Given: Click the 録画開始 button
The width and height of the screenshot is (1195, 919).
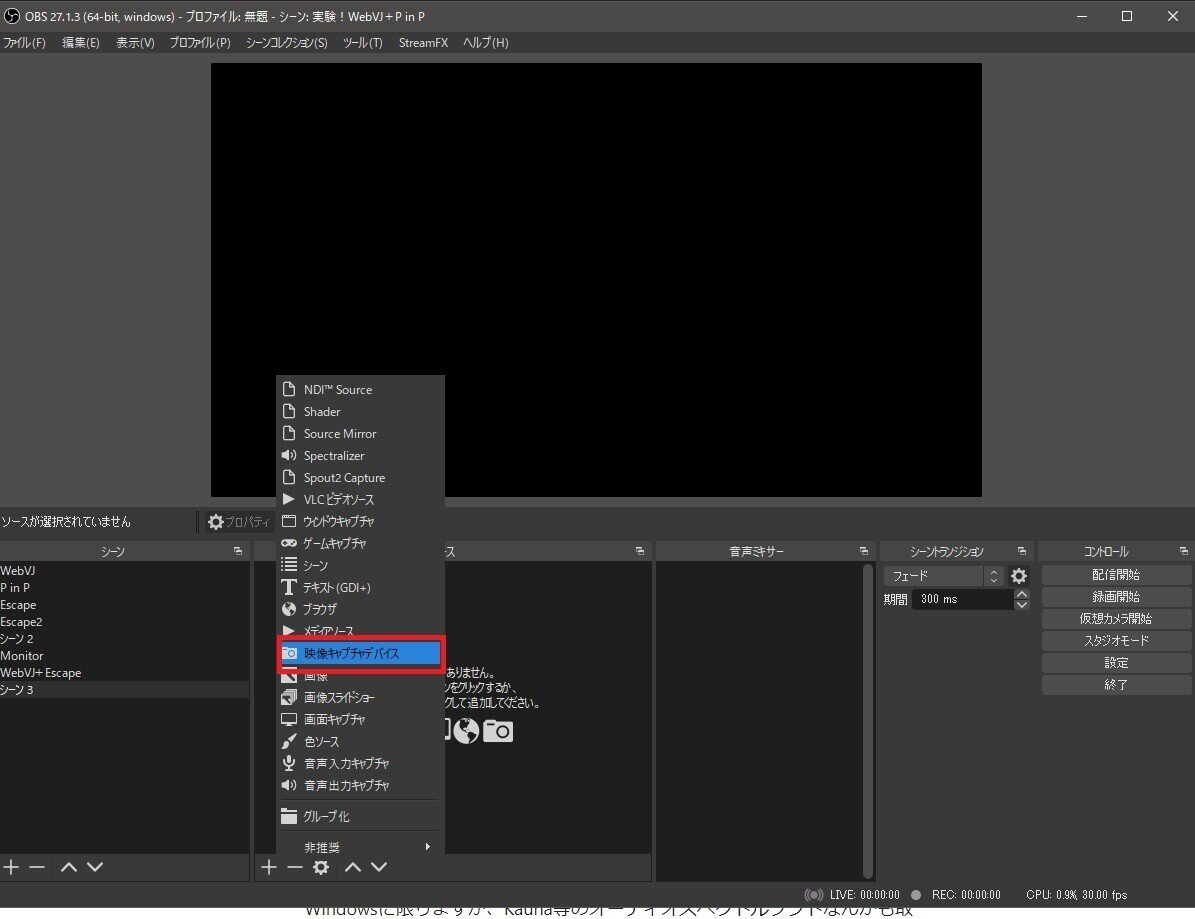Looking at the screenshot, I should [x=1116, y=597].
